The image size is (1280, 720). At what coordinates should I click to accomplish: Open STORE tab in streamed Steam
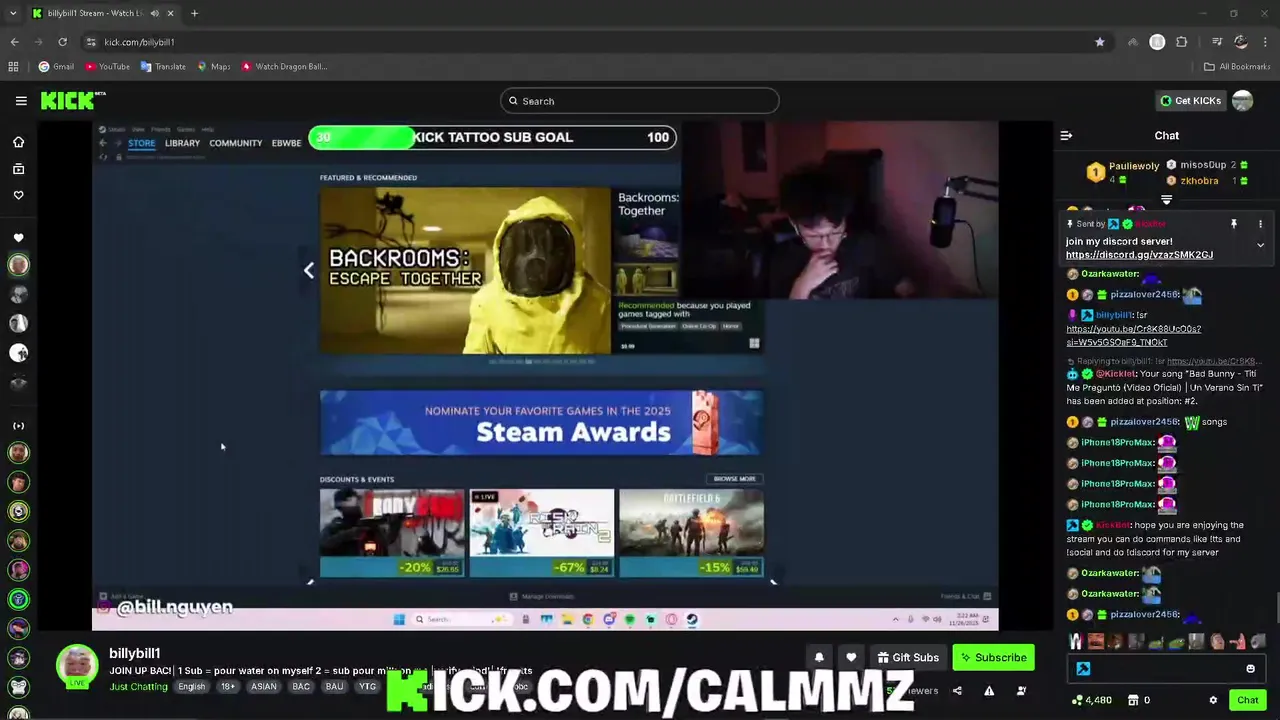(141, 143)
